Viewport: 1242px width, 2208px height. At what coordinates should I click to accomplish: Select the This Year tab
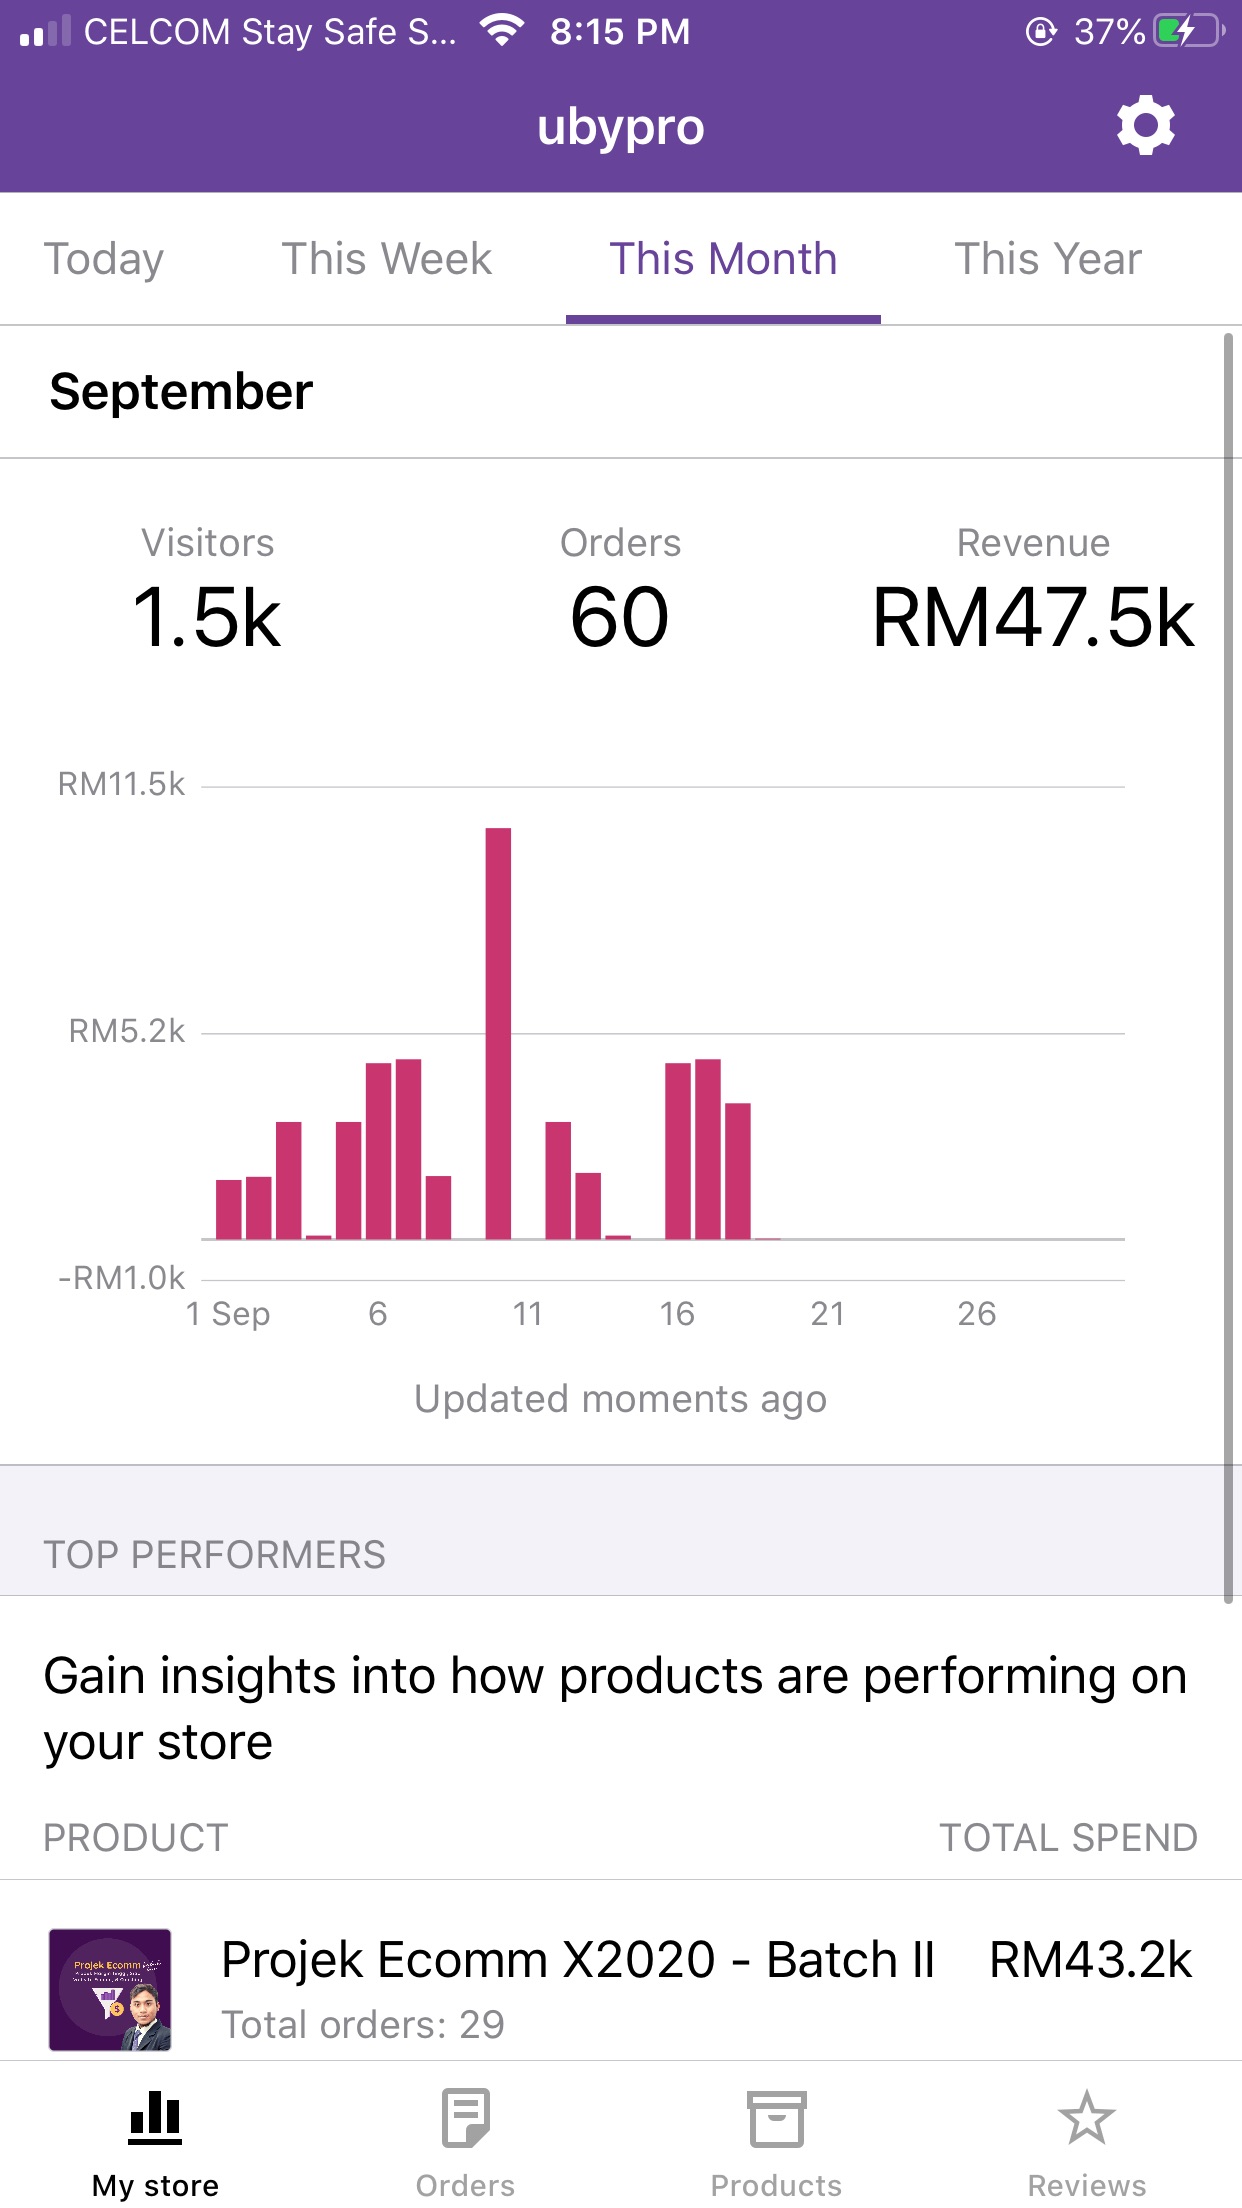[1048, 259]
